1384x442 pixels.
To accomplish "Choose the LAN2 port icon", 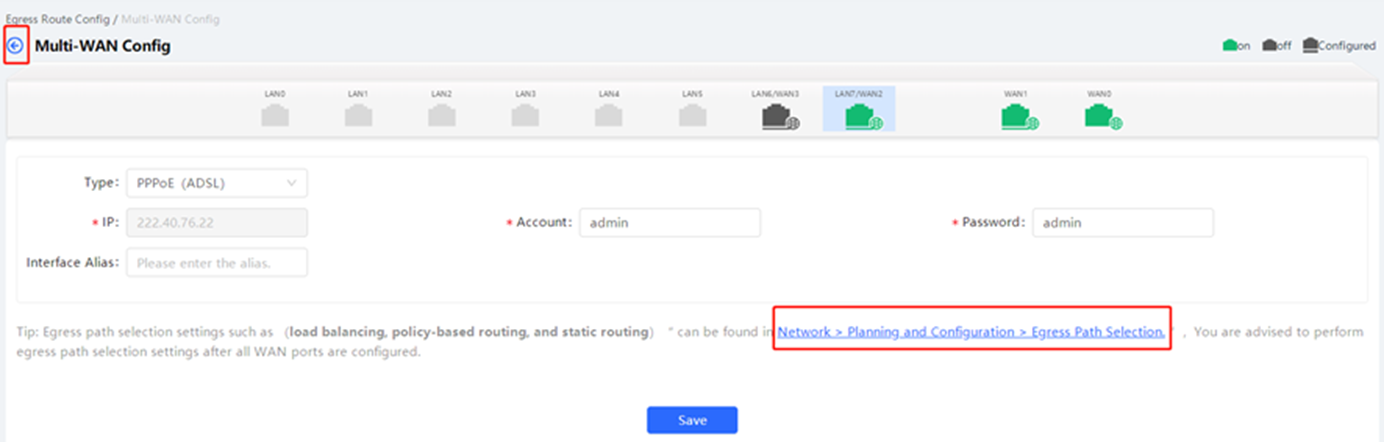I will click(x=442, y=116).
